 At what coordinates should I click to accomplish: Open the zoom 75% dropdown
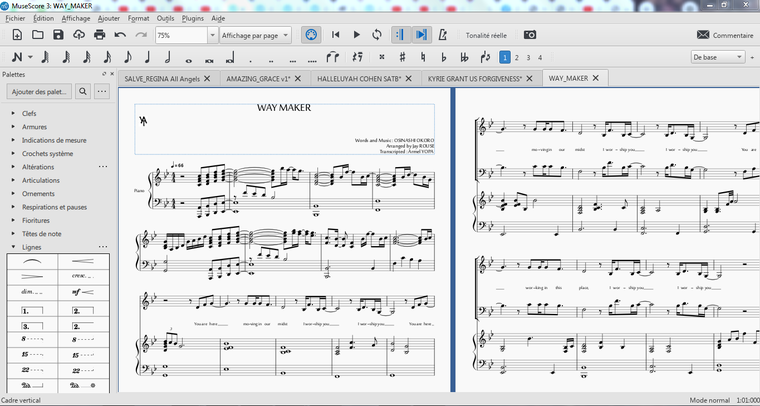[x=212, y=35]
